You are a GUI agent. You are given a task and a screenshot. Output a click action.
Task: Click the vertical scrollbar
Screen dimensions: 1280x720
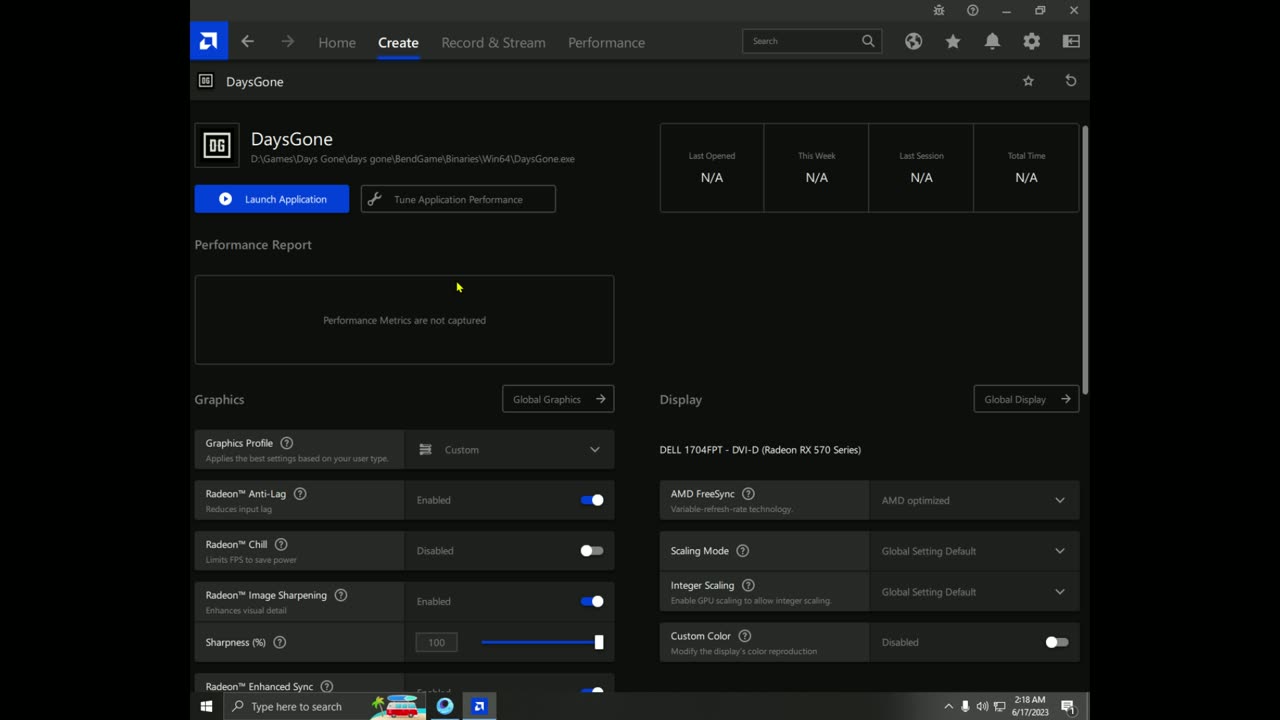(1085, 260)
